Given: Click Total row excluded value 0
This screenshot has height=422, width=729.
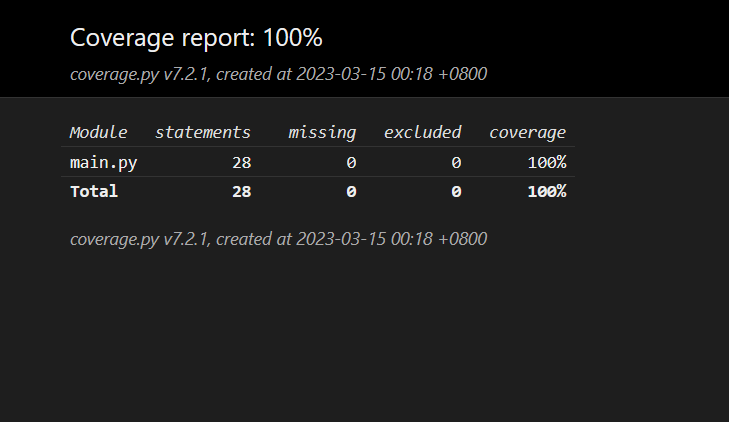Looking at the screenshot, I should click(456, 191).
